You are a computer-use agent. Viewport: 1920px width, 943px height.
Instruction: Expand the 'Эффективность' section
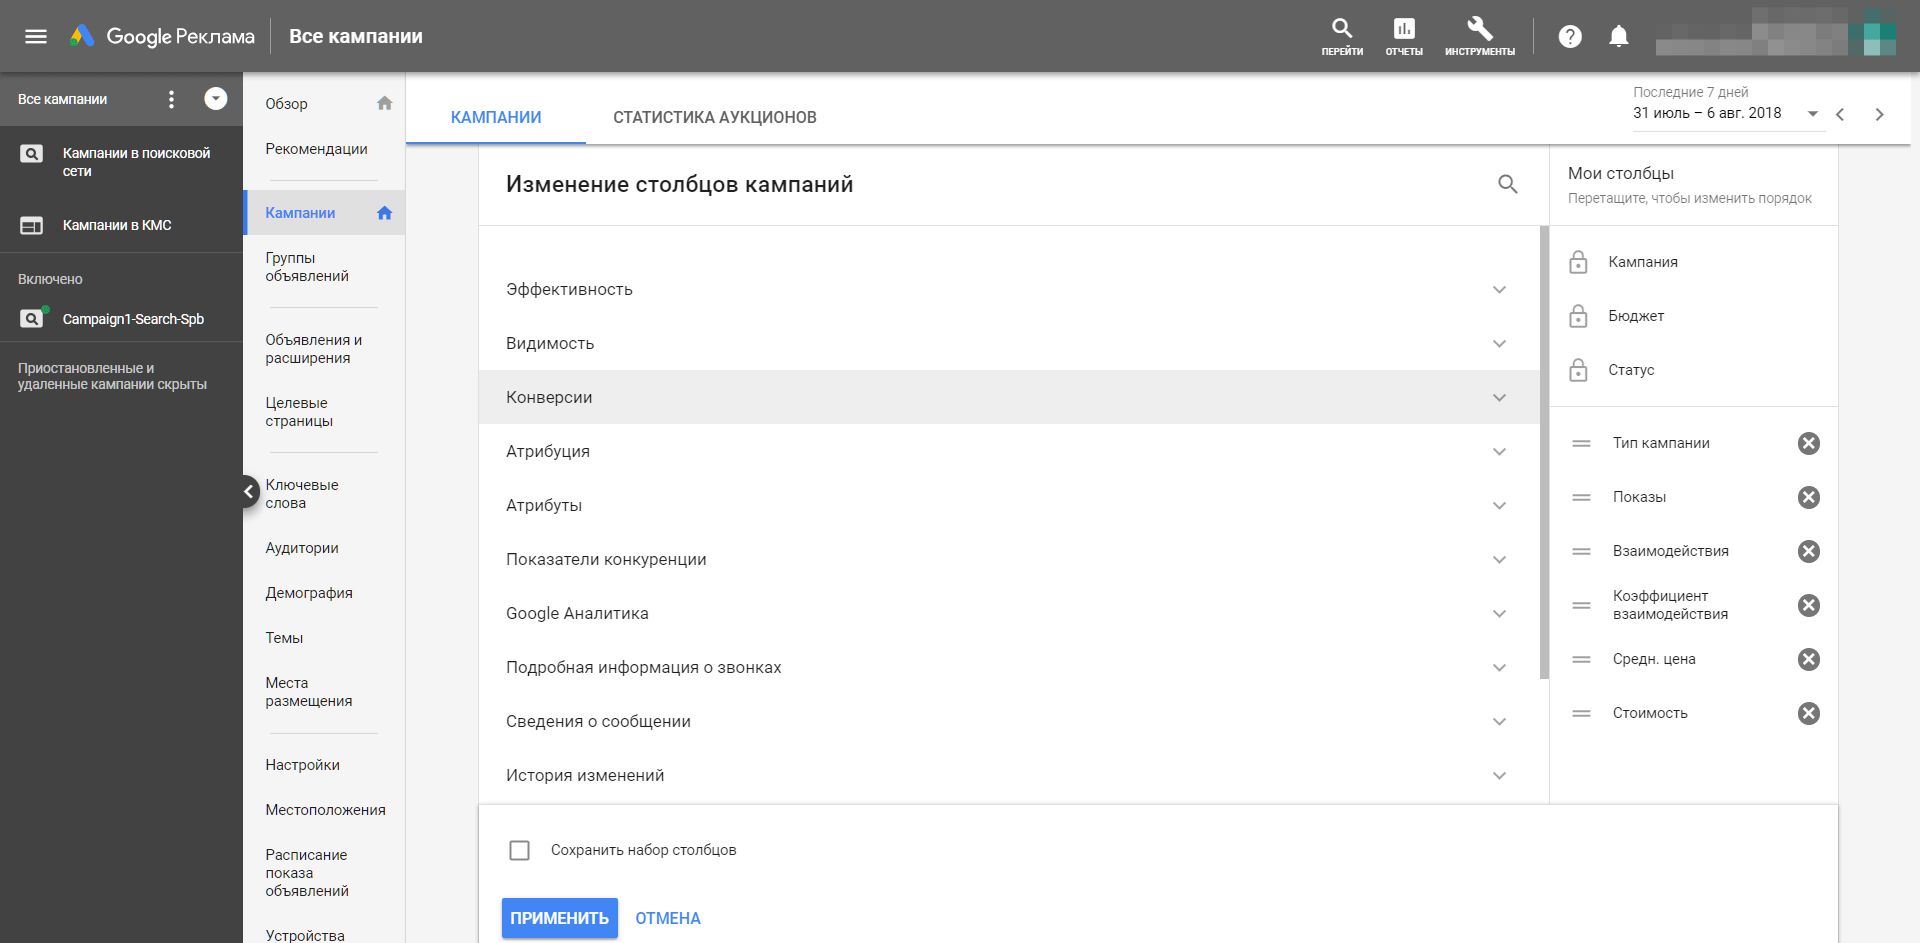pos(1499,290)
